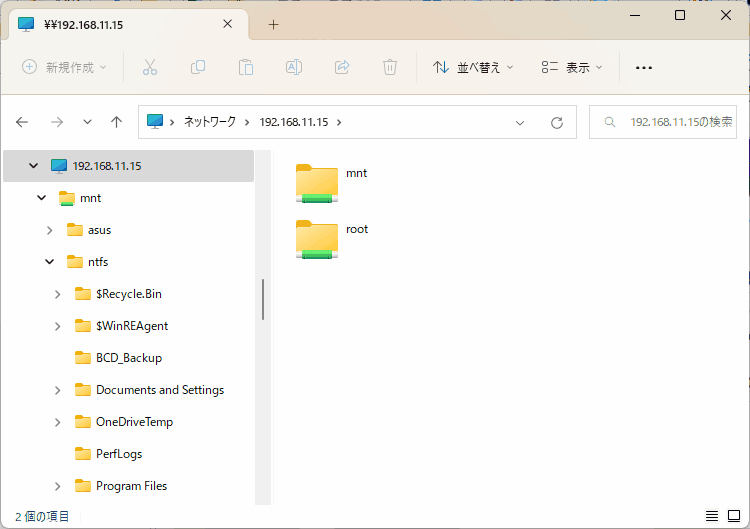Minimize the Explorer window
This screenshot has width=750, height=529.
coord(635,15)
